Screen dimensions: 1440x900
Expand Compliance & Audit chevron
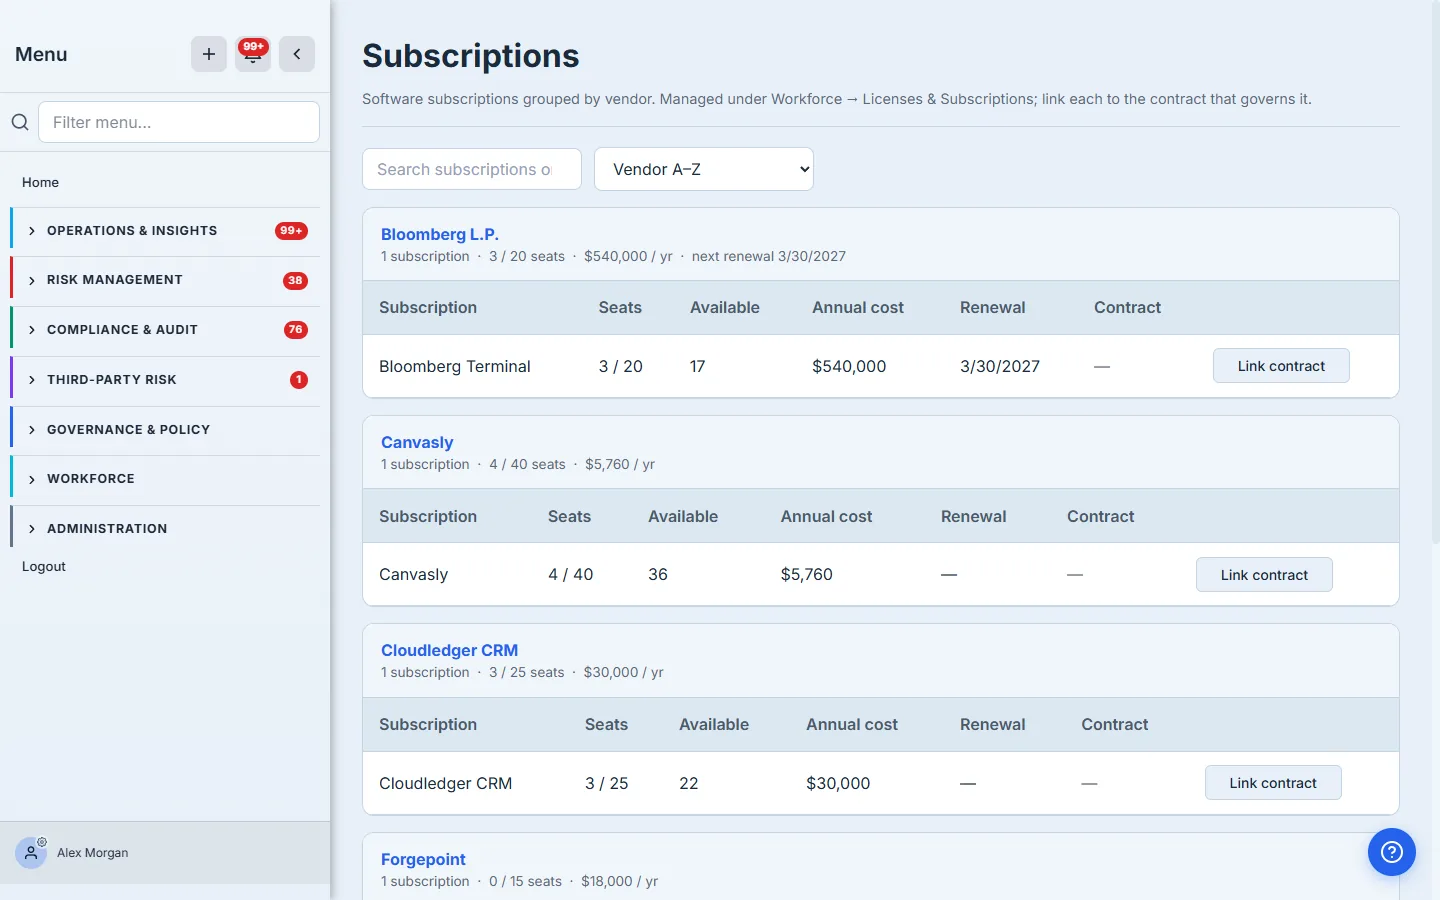click(x=32, y=330)
